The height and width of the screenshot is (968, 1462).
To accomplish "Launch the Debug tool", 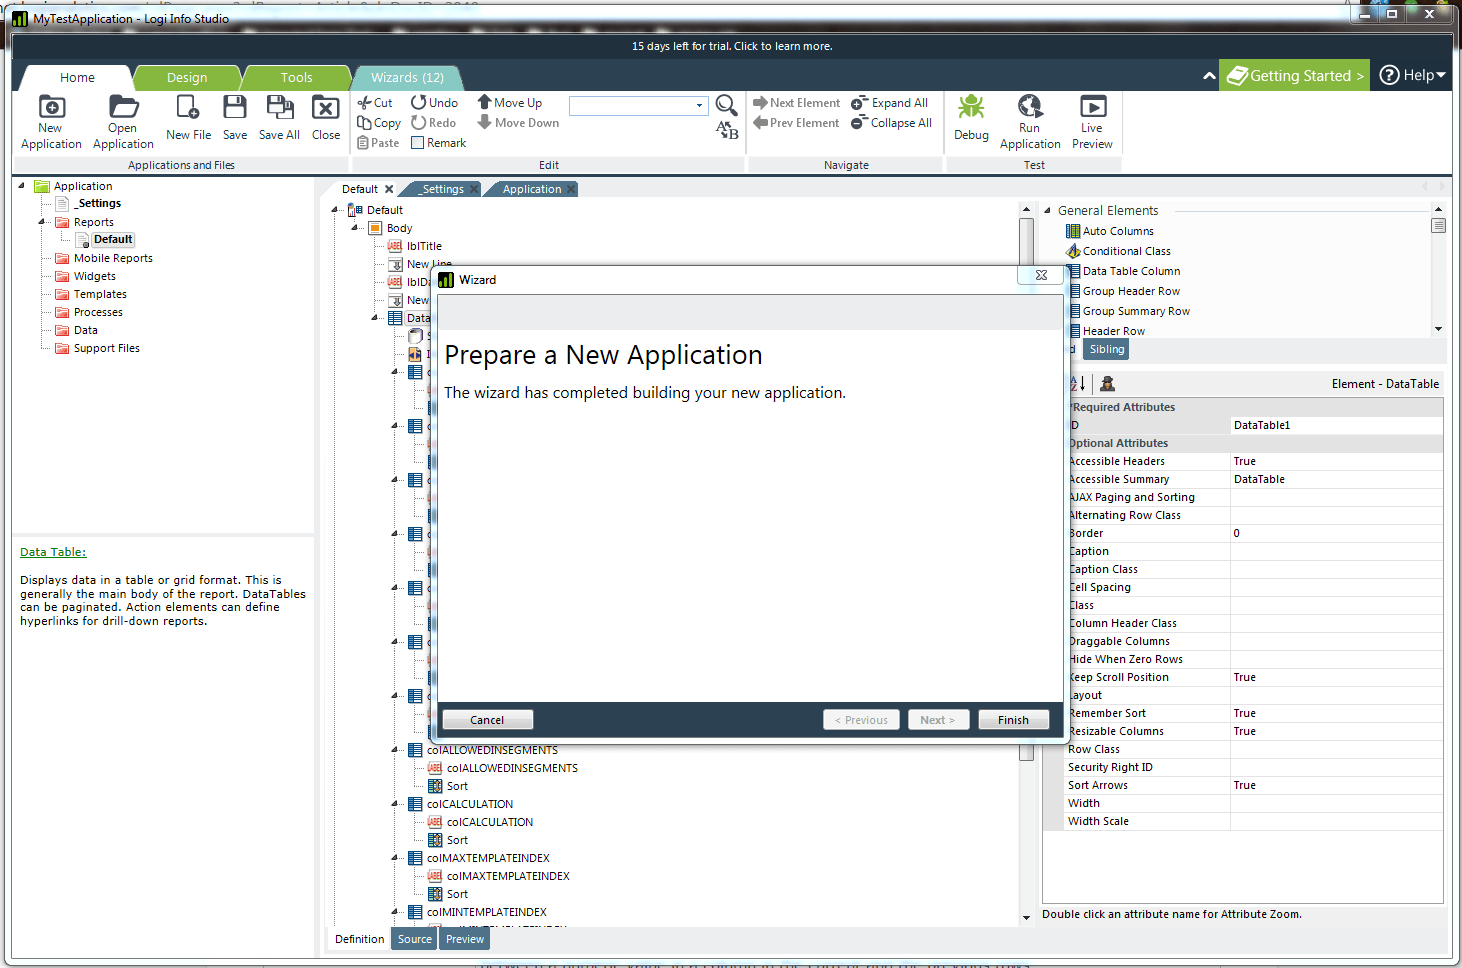I will click(x=971, y=108).
